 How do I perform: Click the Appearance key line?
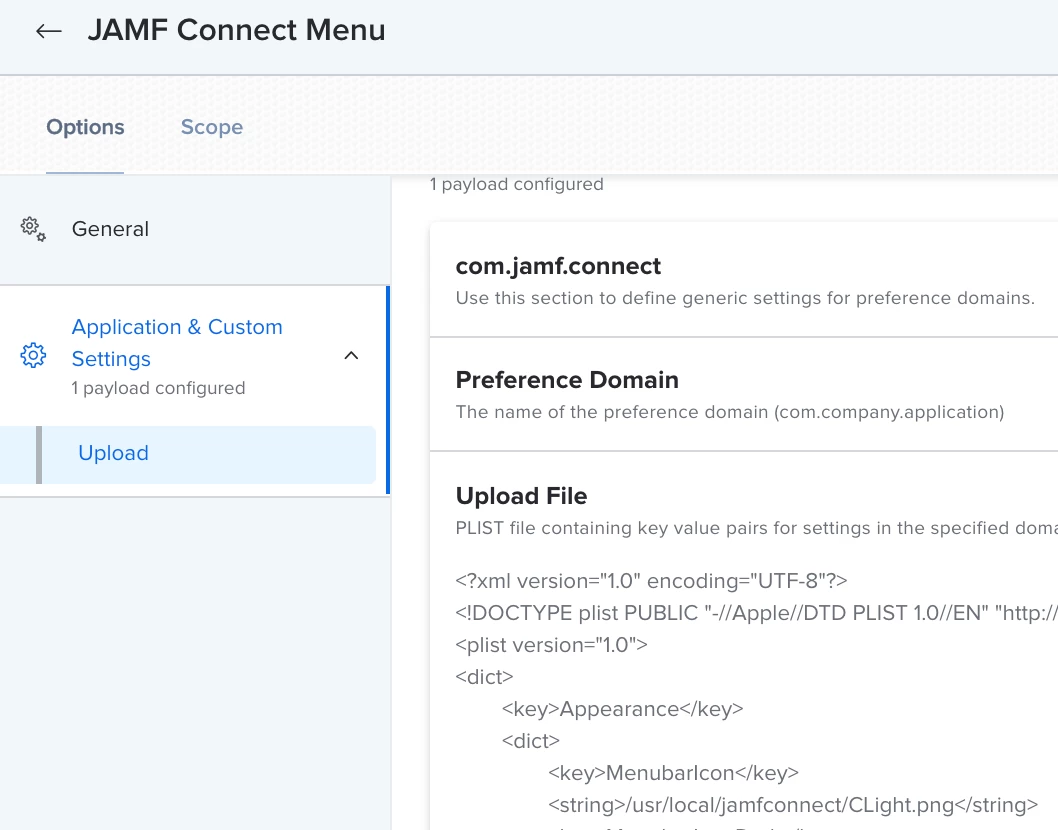(x=622, y=709)
